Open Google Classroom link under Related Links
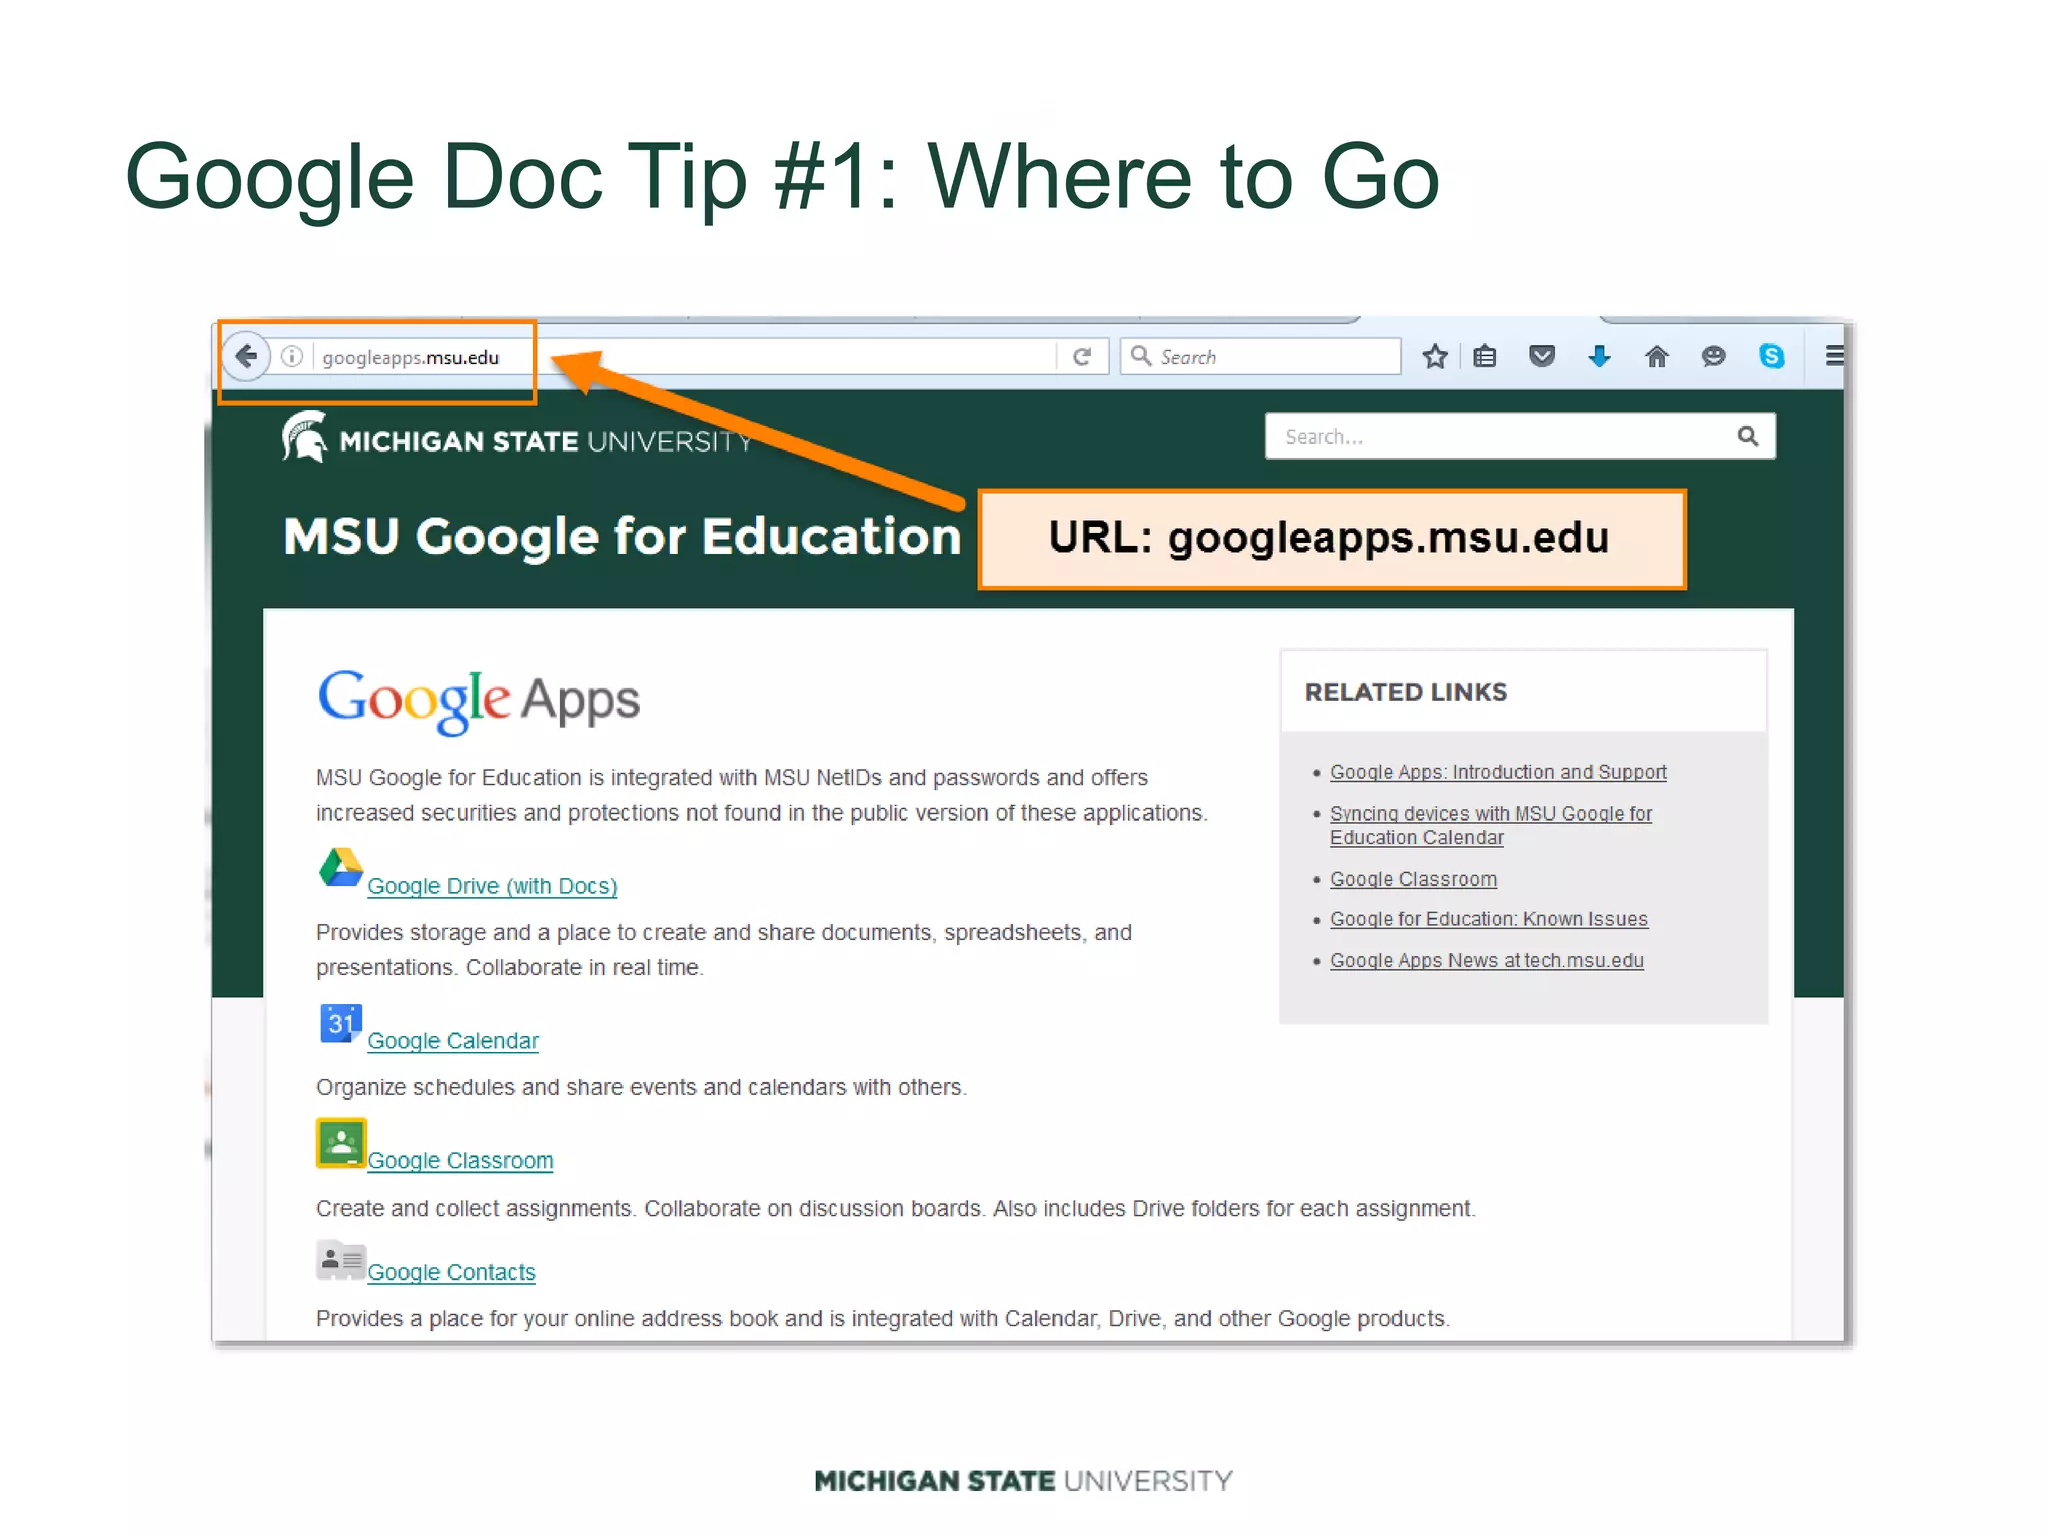 pos(1413,880)
